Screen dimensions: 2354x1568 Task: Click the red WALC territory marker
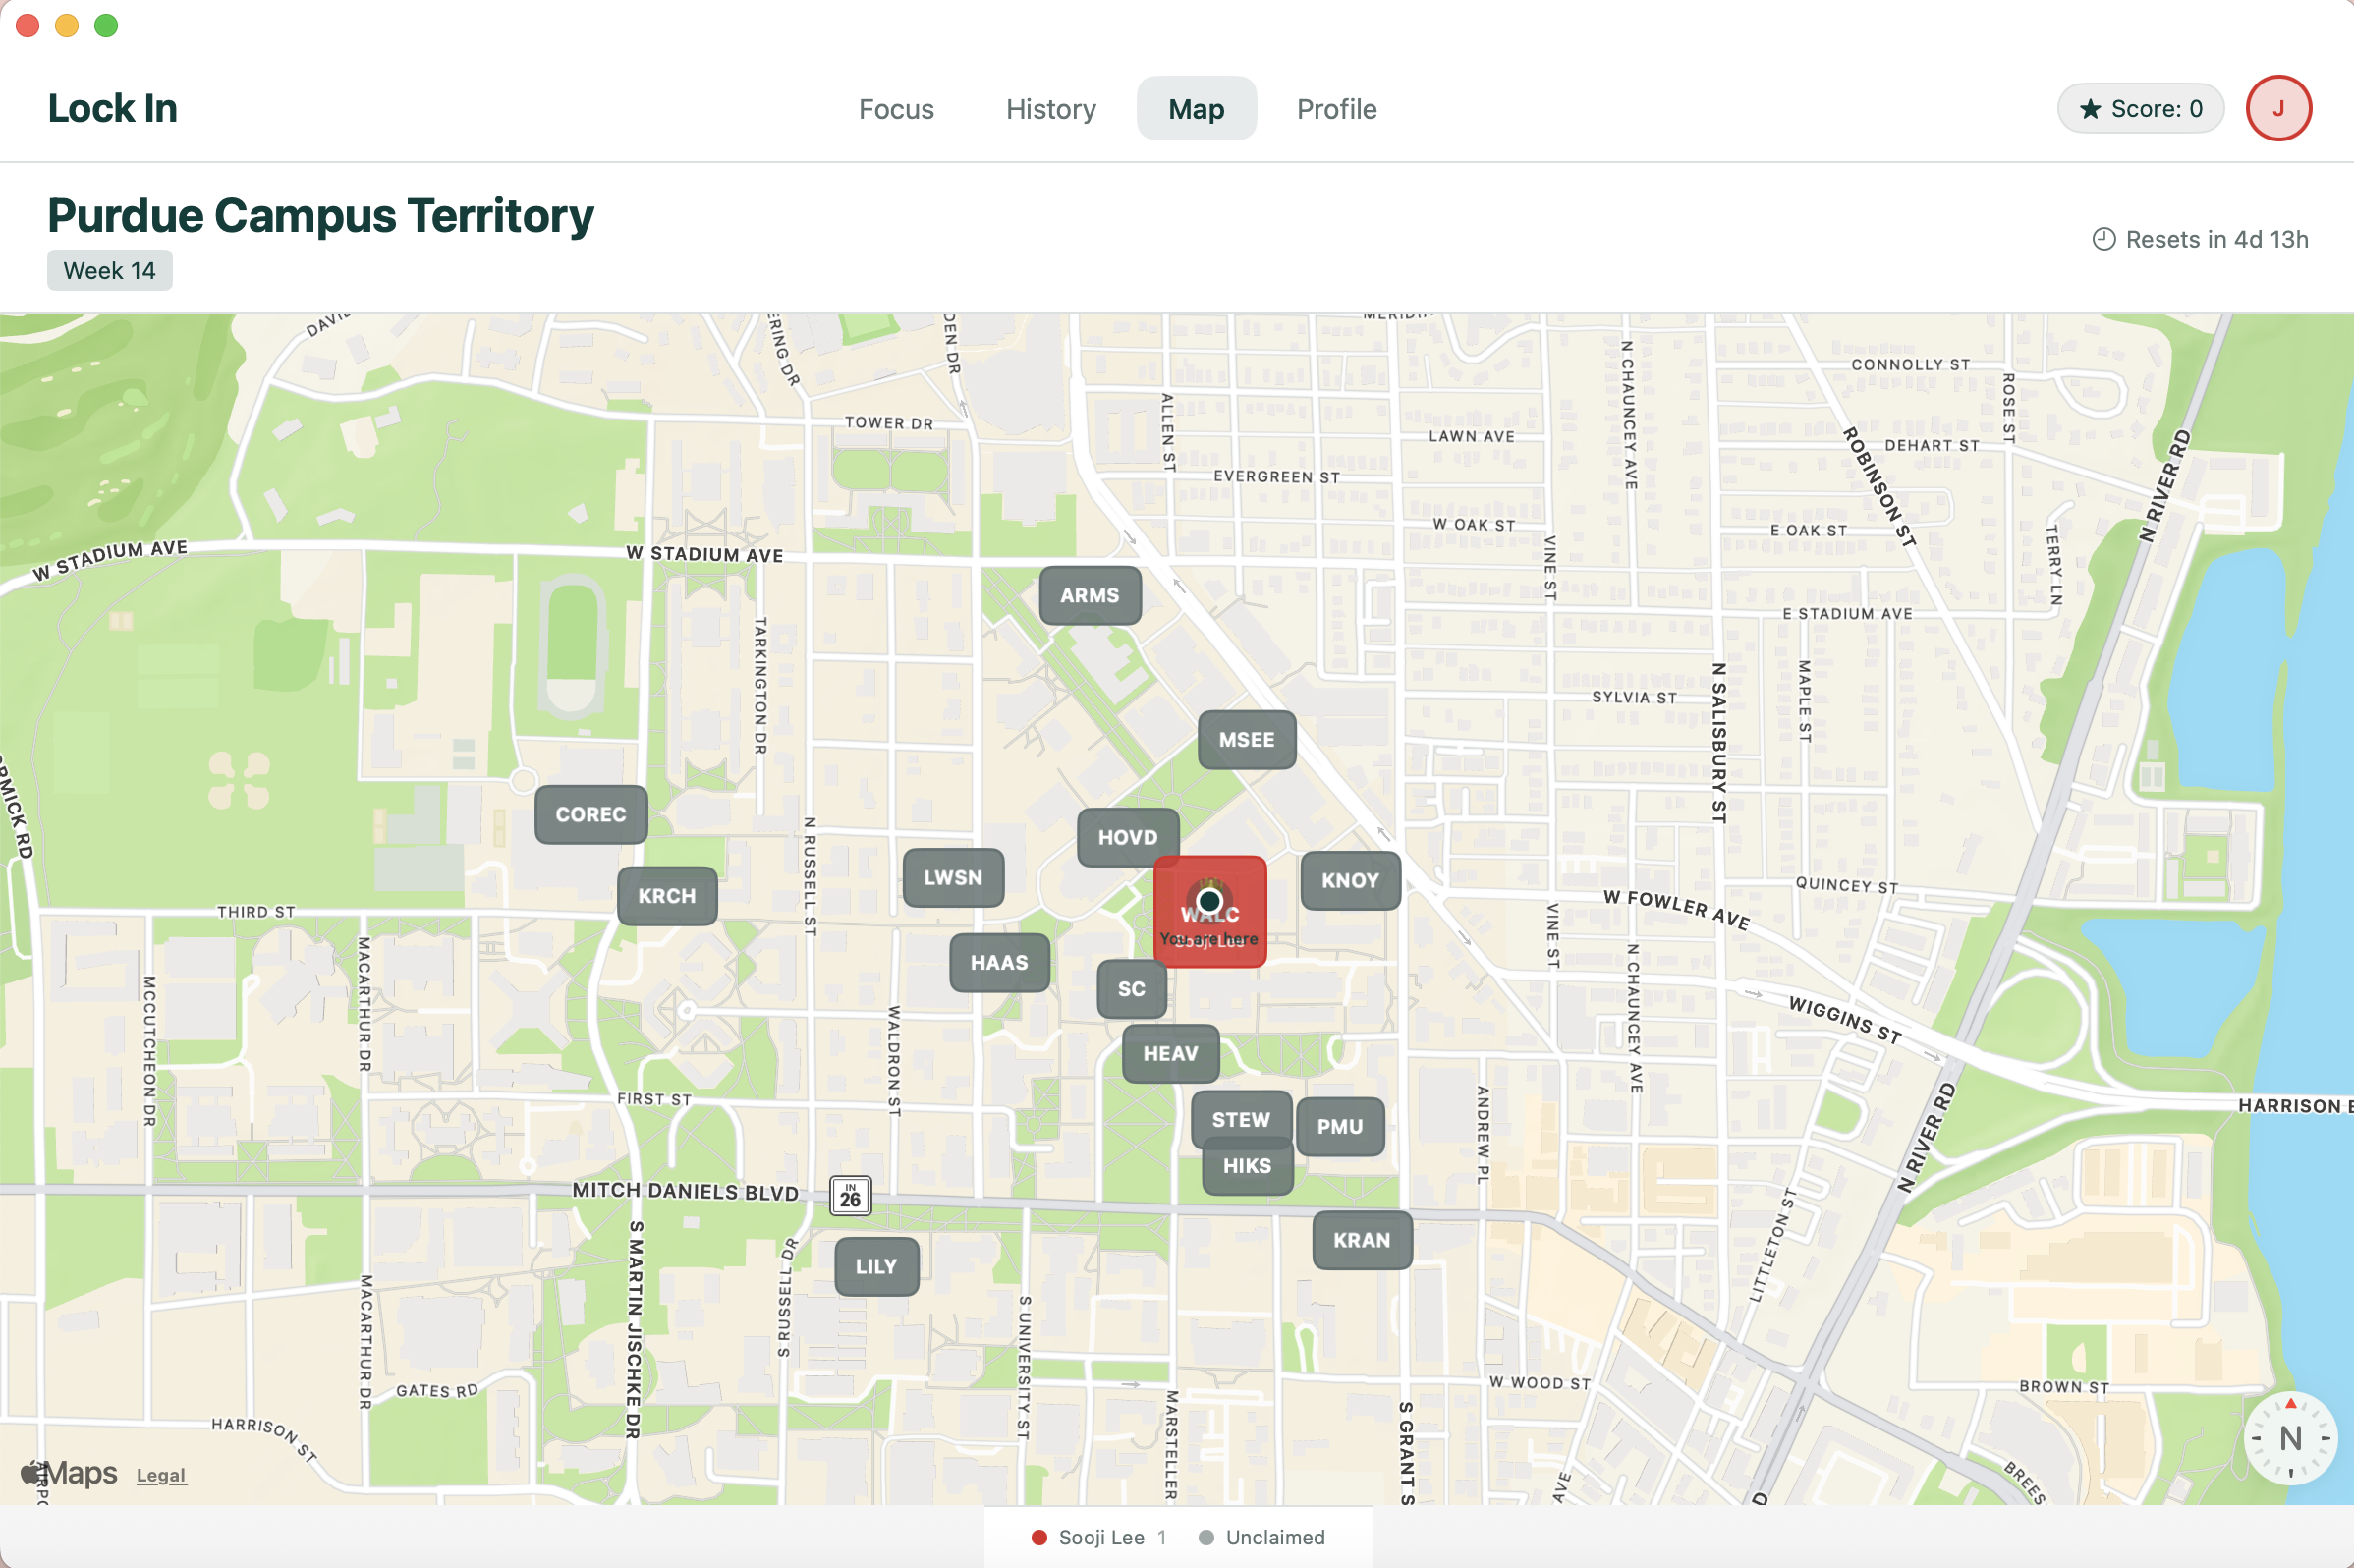pyautogui.click(x=1210, y=912)
